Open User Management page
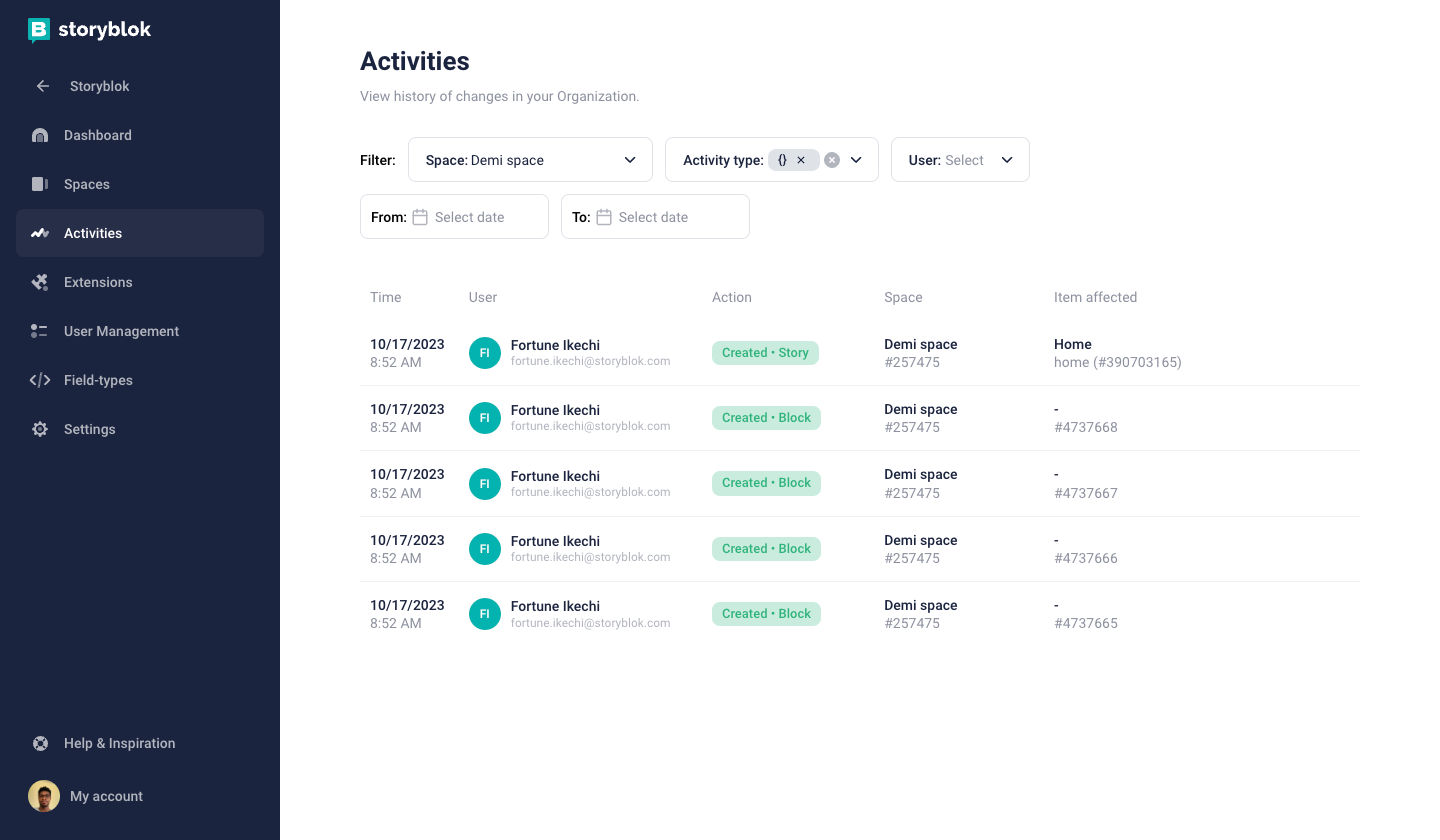This screenshot has height=840, width=1440. (x=140, y=331)
